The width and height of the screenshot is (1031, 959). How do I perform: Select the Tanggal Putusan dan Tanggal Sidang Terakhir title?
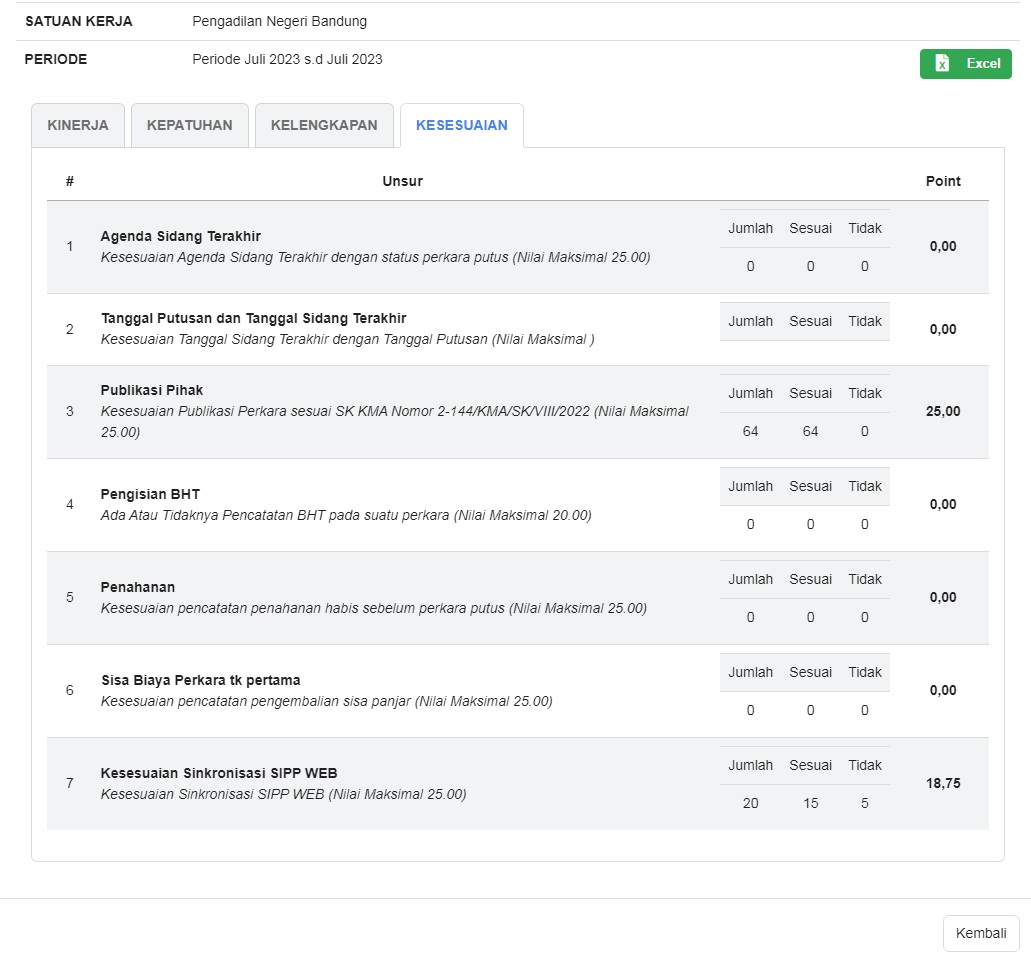(254, 319)
